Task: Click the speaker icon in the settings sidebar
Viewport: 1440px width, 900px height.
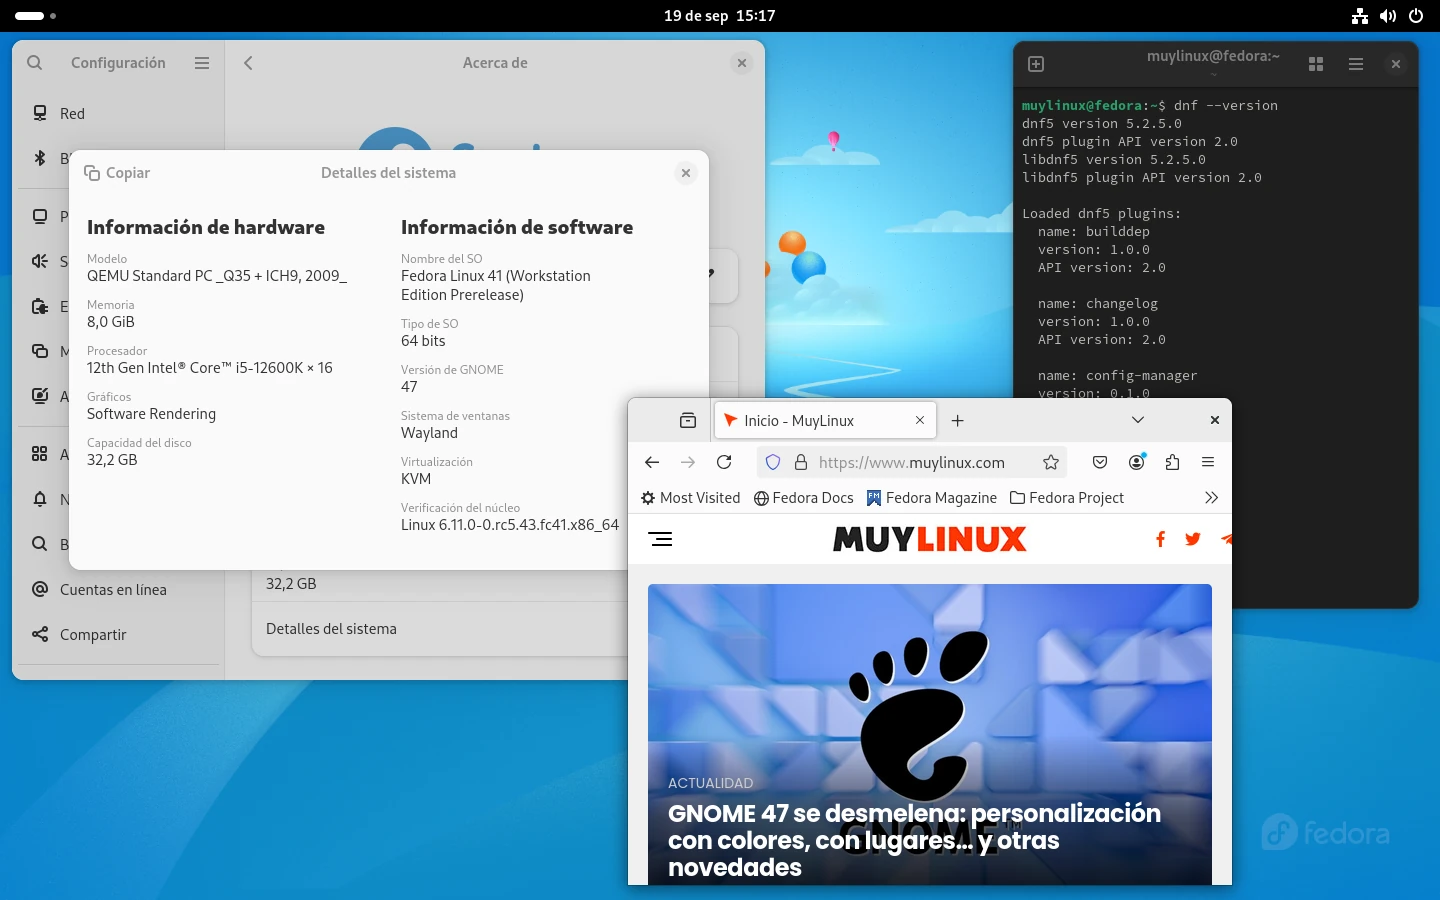Action: 40,261
